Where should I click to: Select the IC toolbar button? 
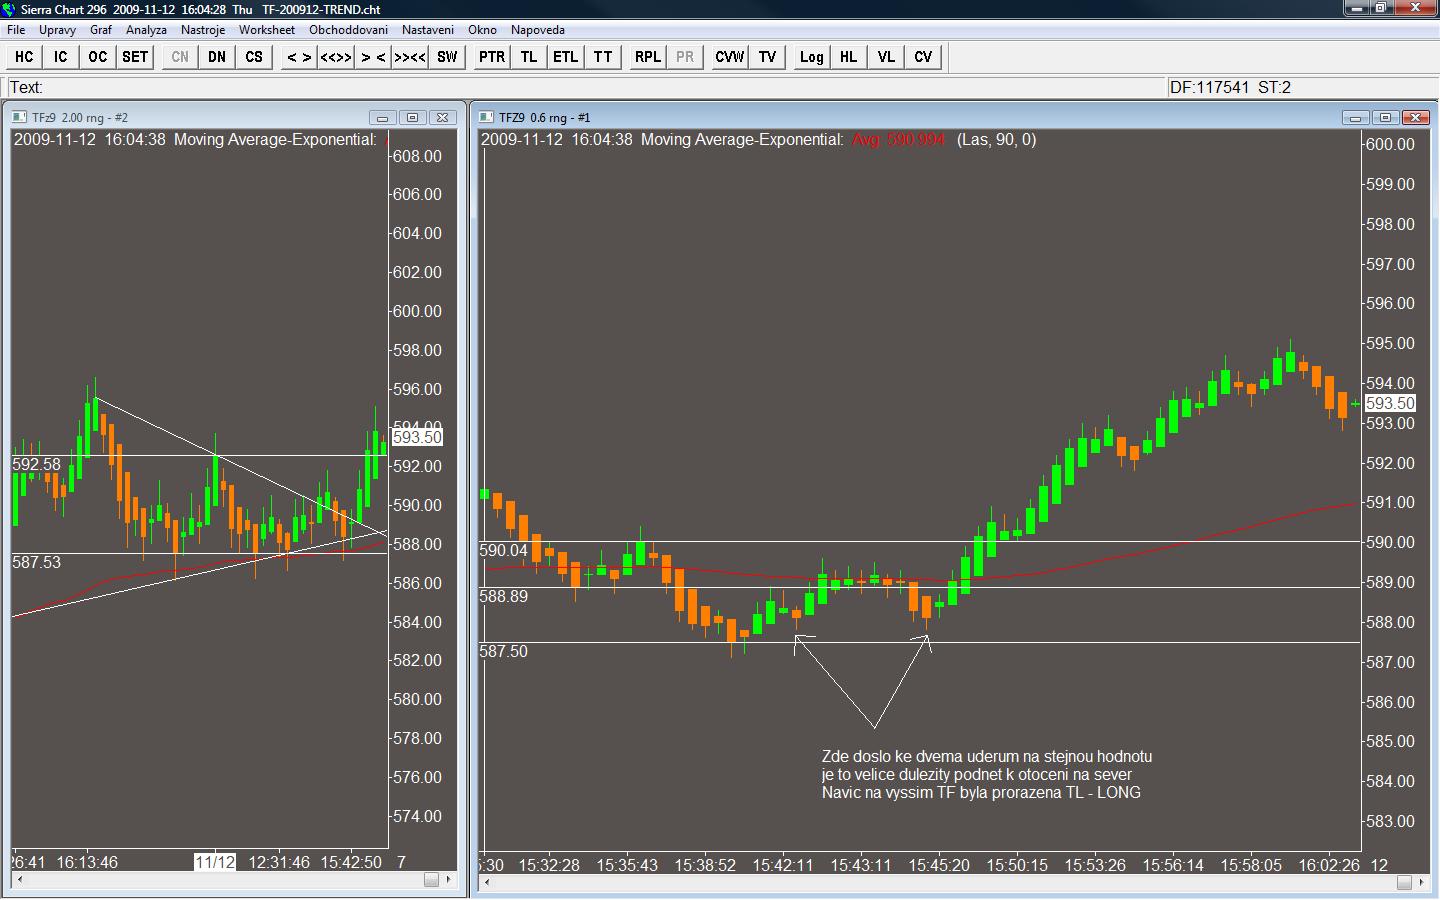tap(61, 57)
